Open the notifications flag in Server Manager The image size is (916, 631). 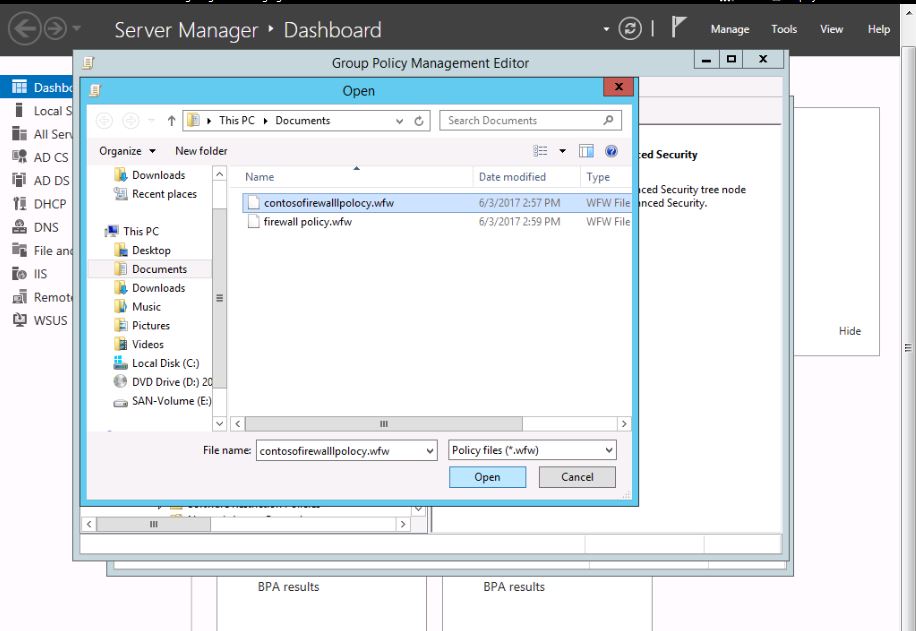(x=678, y=27)
